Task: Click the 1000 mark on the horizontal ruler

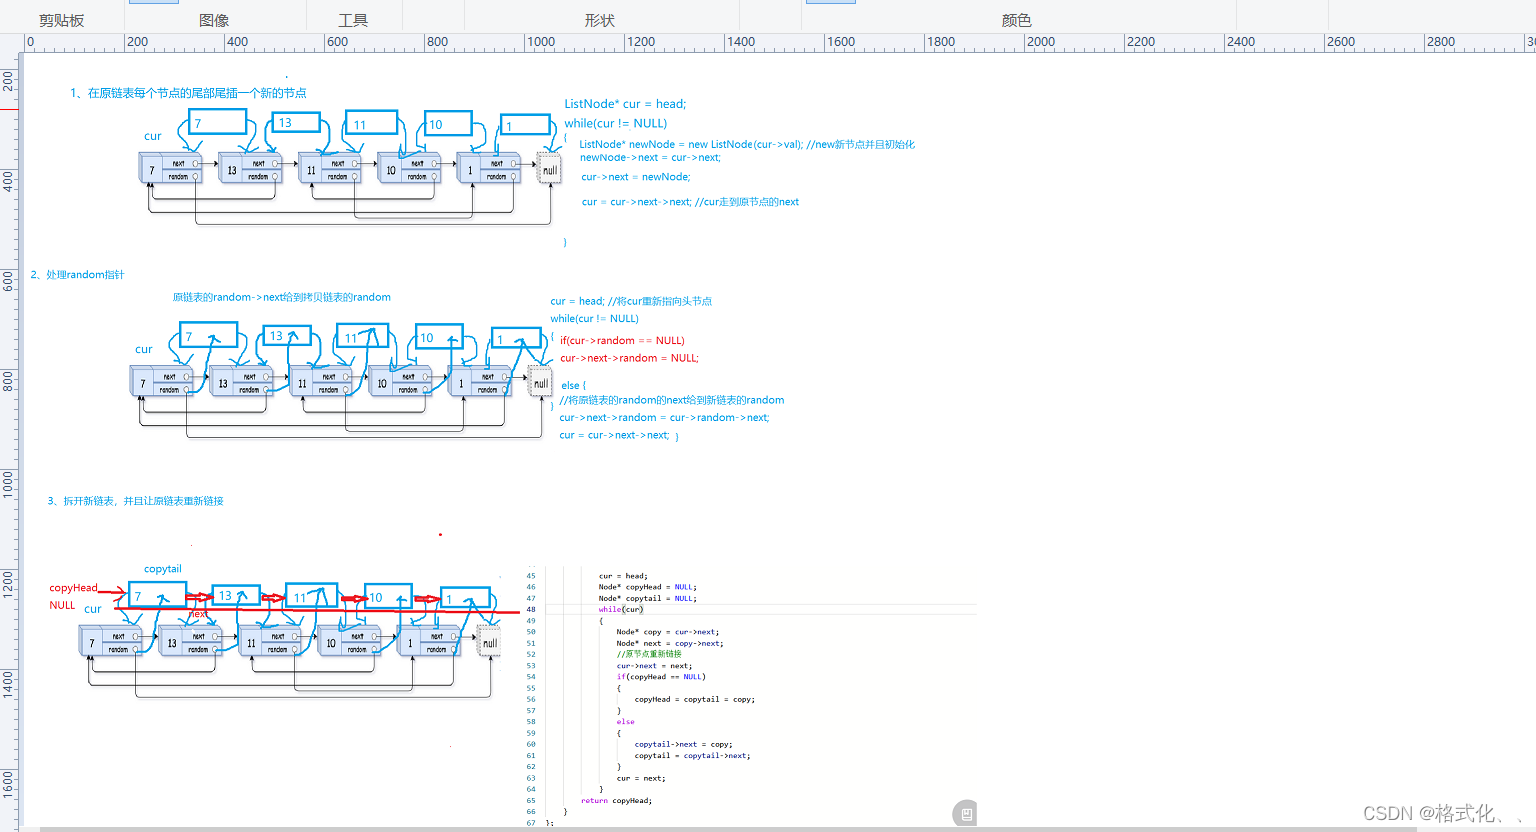Action: [x=541, y=42]
